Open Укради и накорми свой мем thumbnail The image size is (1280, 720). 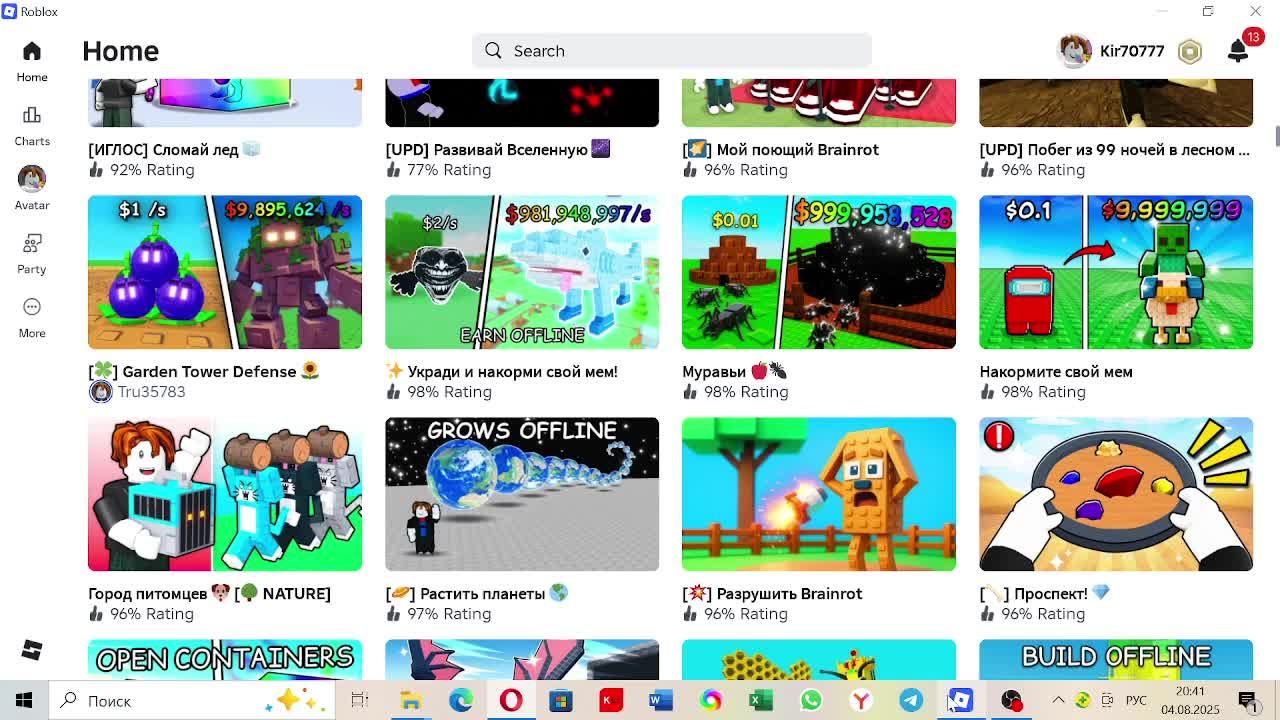click(522, 272)
